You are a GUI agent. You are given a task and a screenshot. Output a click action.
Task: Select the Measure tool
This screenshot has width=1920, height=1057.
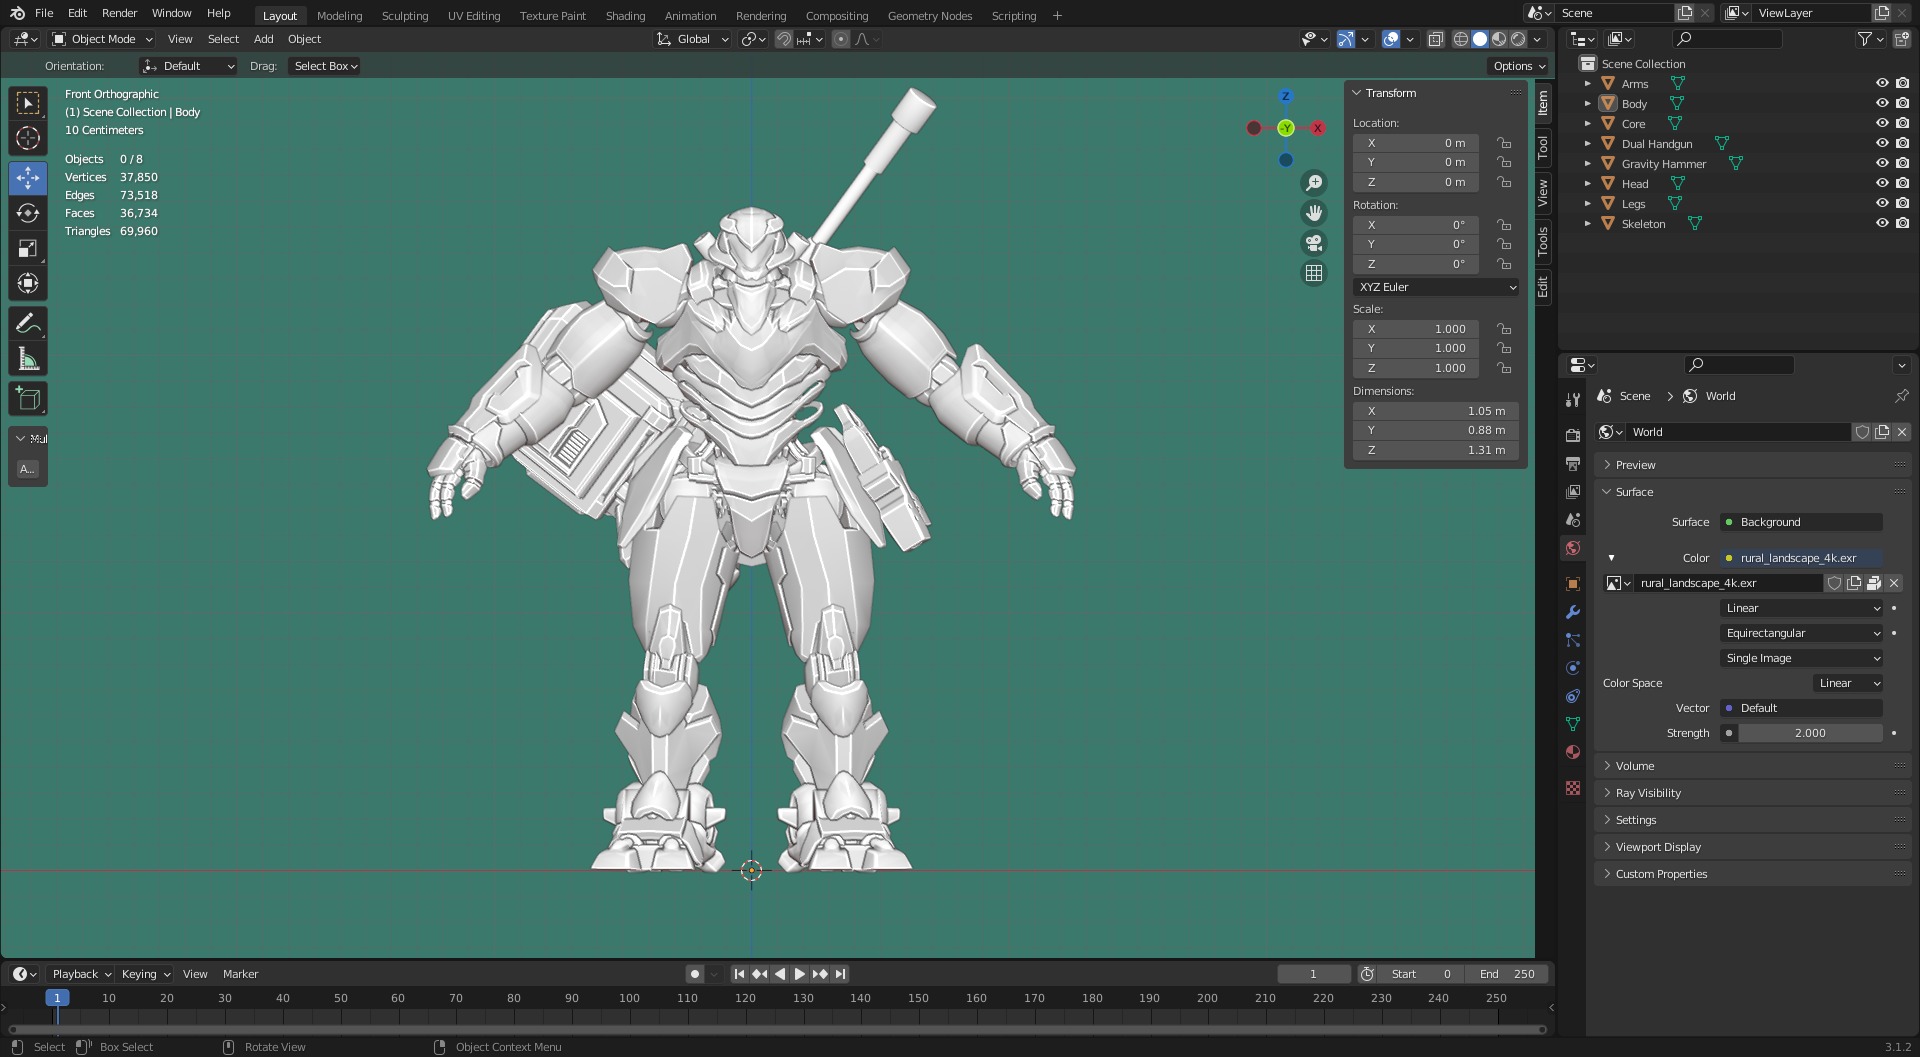28,359
